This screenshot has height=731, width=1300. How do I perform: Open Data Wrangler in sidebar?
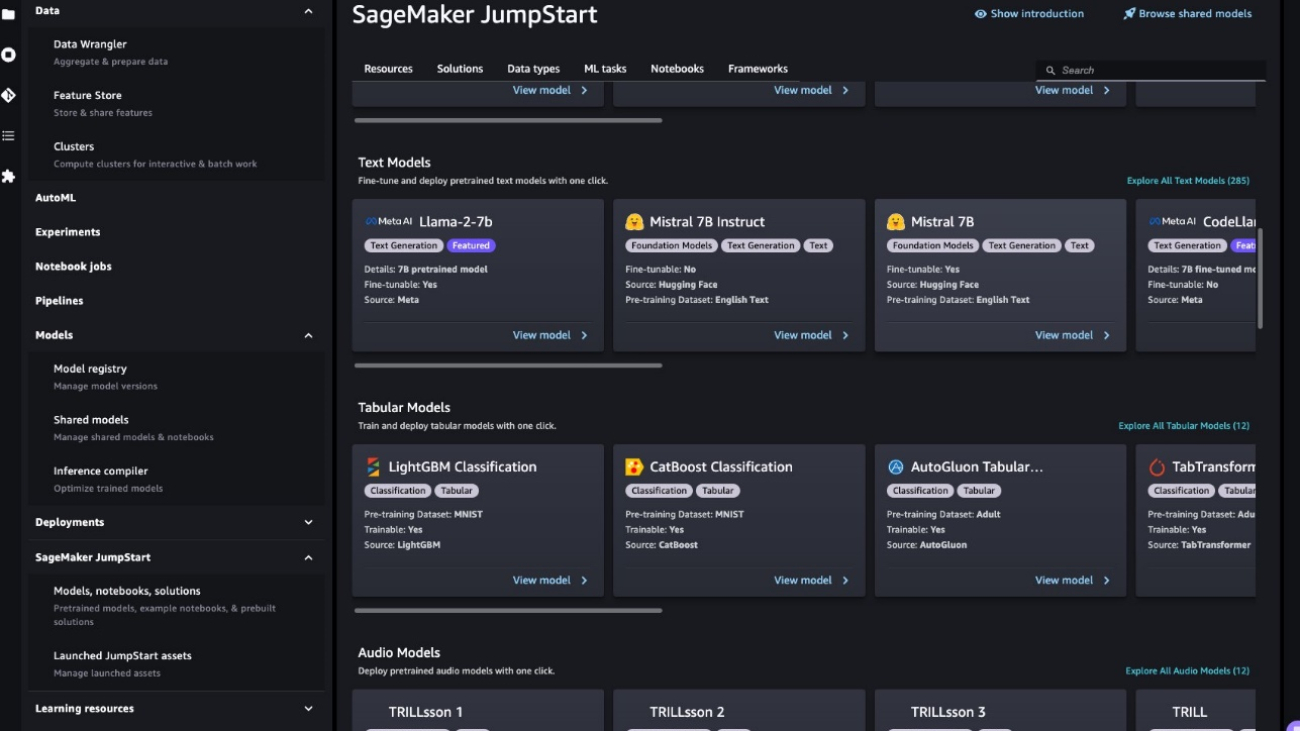click(x=90, y=45)
